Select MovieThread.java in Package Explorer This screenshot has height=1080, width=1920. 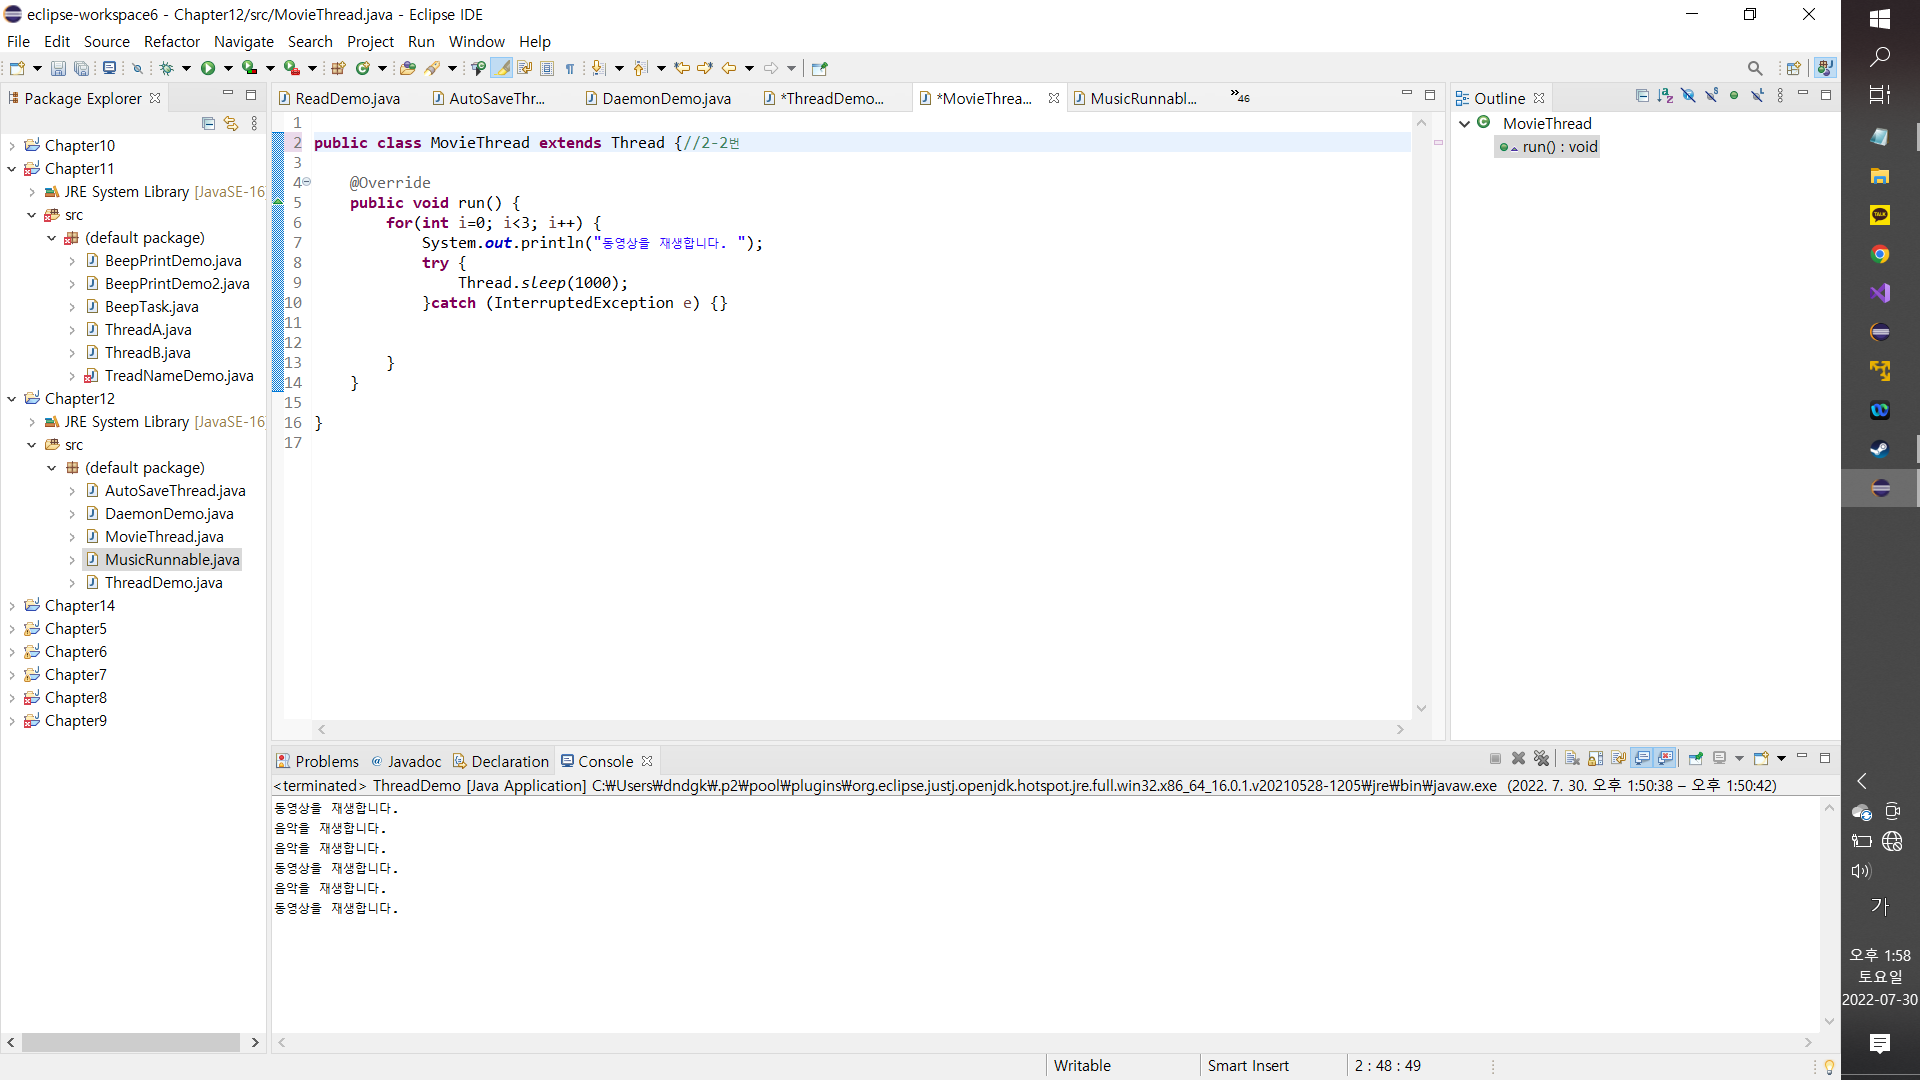click(x=164, y=537)
